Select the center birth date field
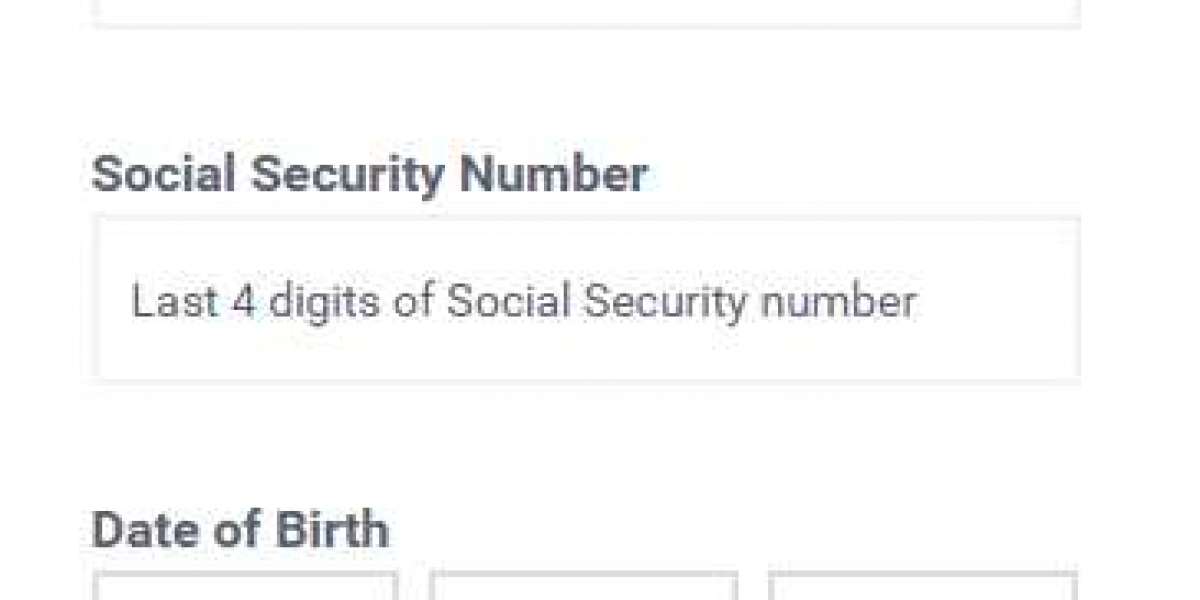The image size is (1200, 600). click(x=583, y=587)
